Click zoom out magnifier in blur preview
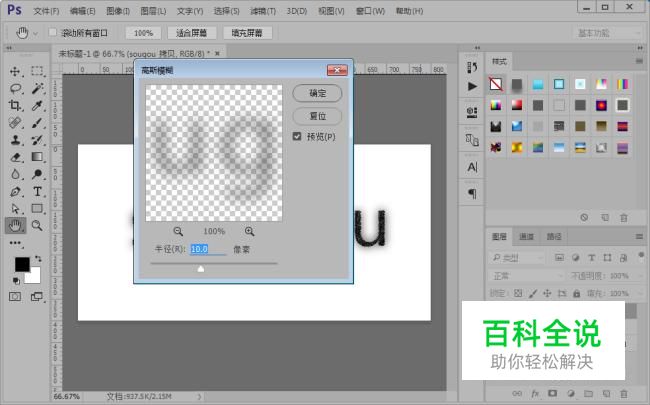This screenshot has height=405, width=650. click(178, 230)
